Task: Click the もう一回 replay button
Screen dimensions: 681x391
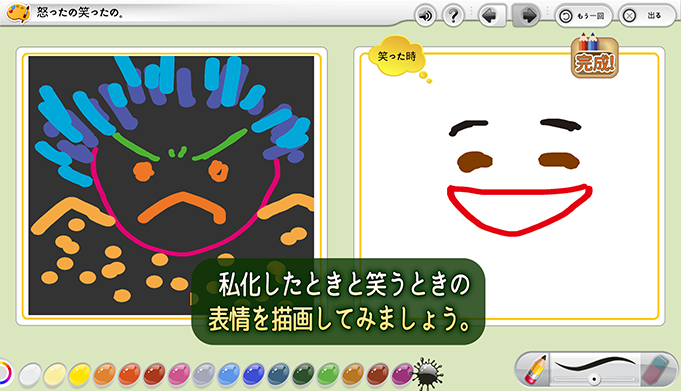Action: click(583, 16)
